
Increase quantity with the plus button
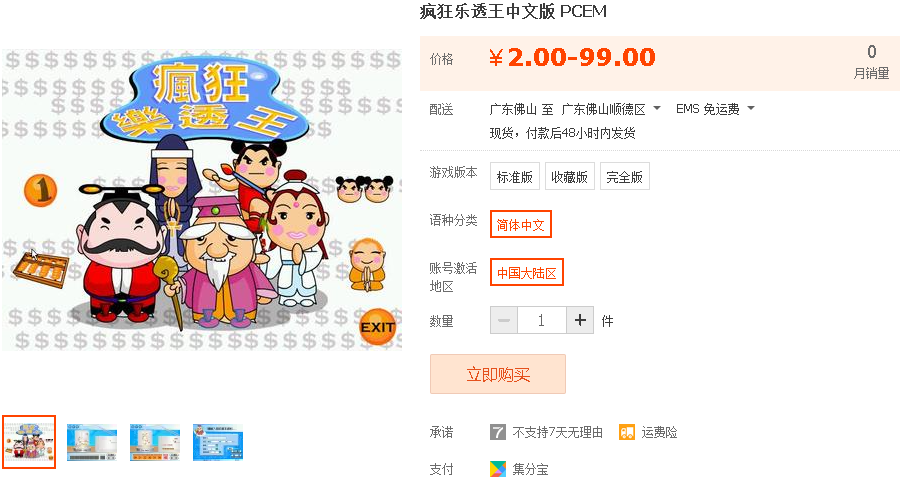[580, 320]
